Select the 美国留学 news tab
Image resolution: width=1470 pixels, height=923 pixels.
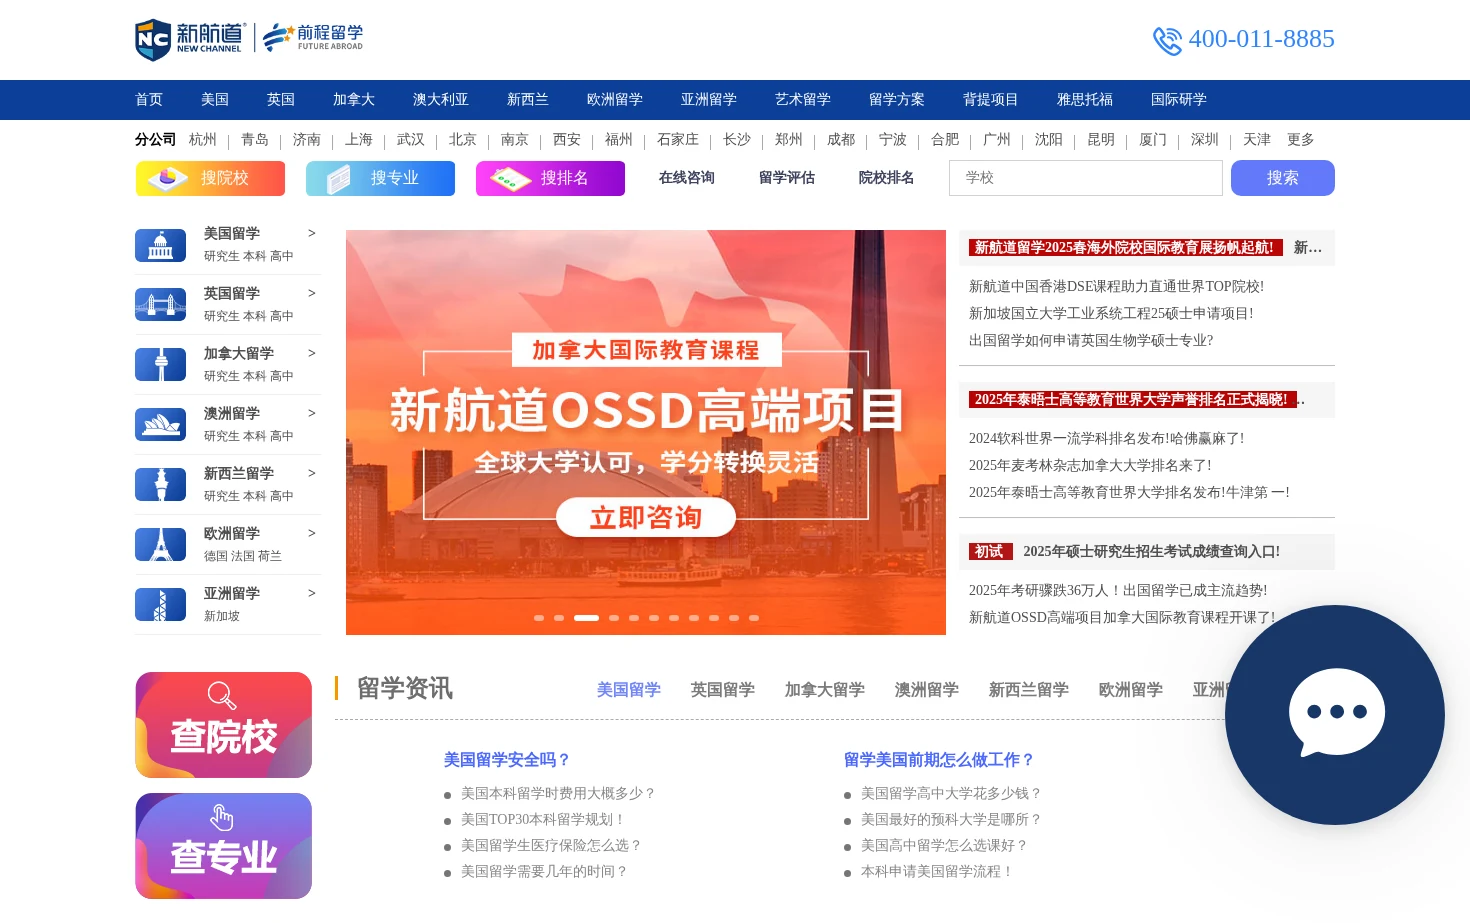[x=629, y=690]
